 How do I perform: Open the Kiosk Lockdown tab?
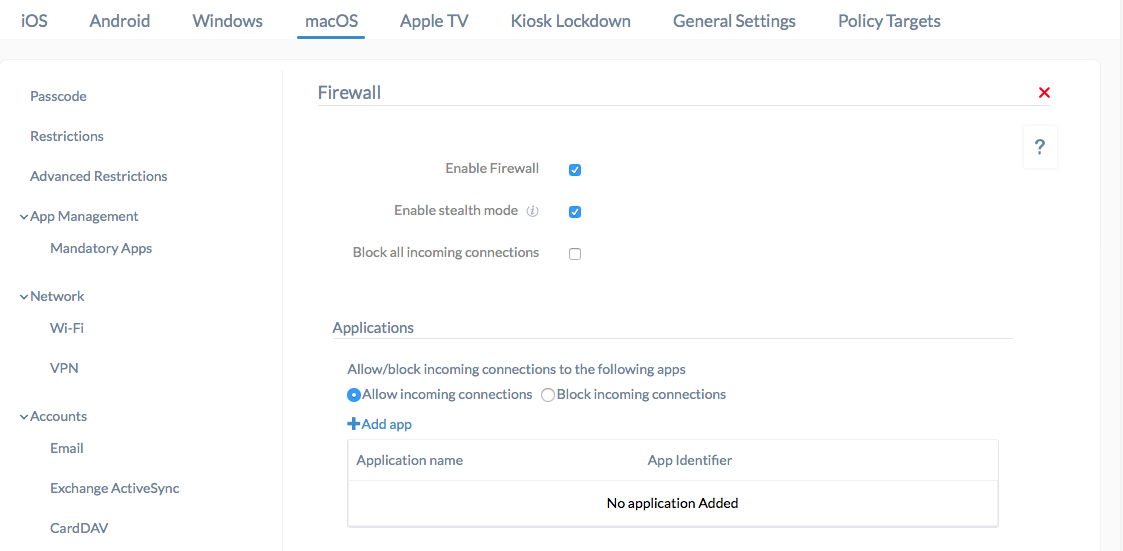(x=571, y=21)
